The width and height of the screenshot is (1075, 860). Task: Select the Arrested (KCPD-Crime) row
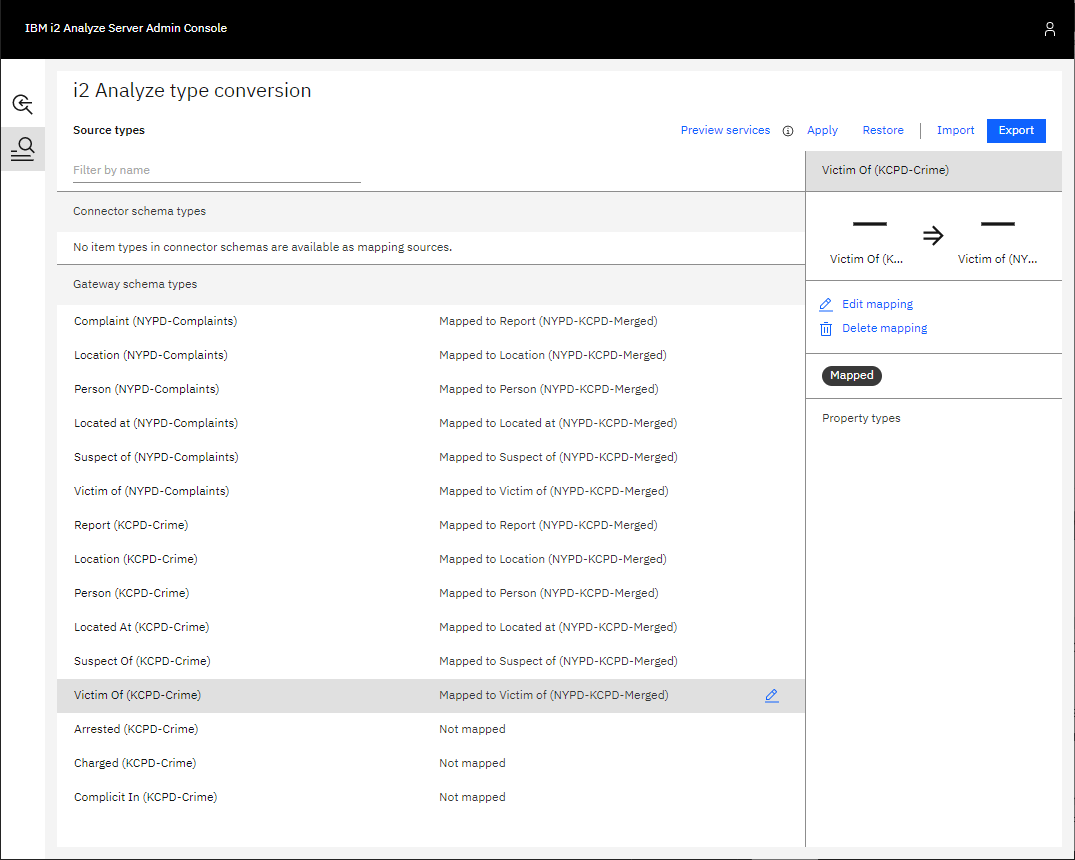pos(136,729)
